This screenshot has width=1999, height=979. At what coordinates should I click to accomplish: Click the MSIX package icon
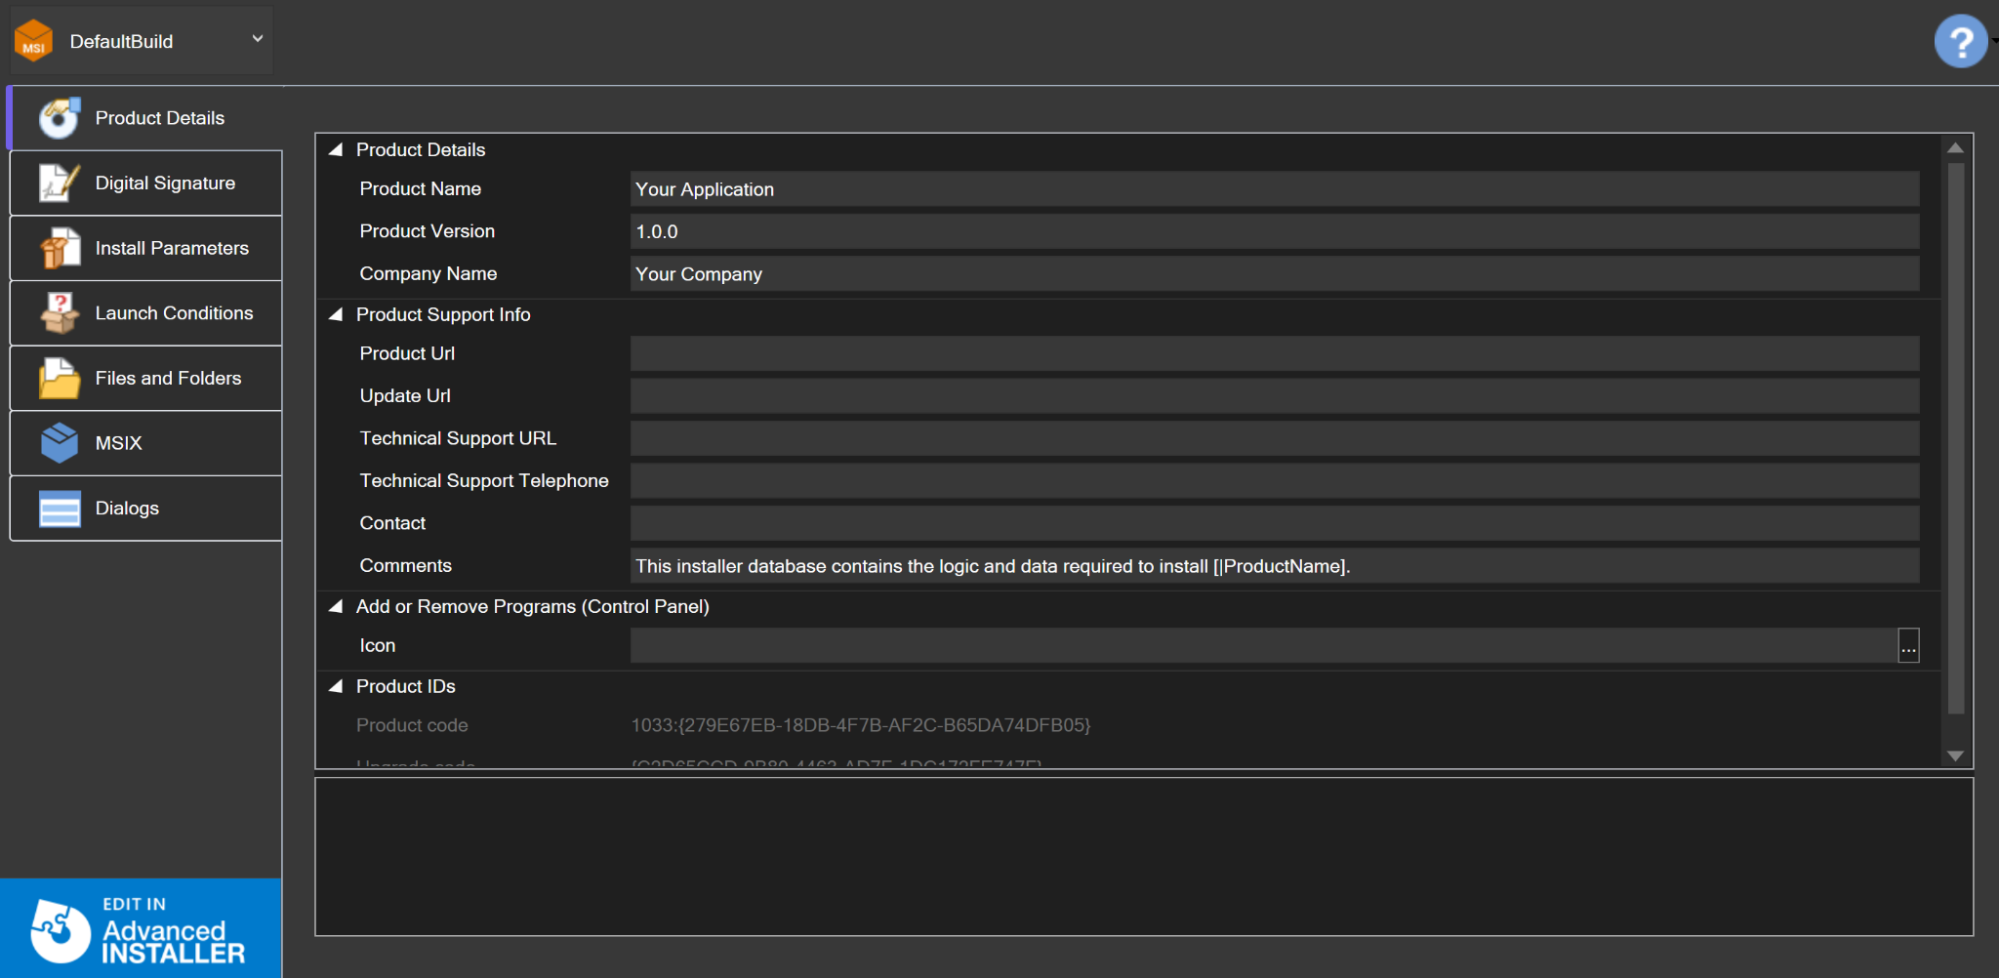pyautogui.click(x=58, y=442)
